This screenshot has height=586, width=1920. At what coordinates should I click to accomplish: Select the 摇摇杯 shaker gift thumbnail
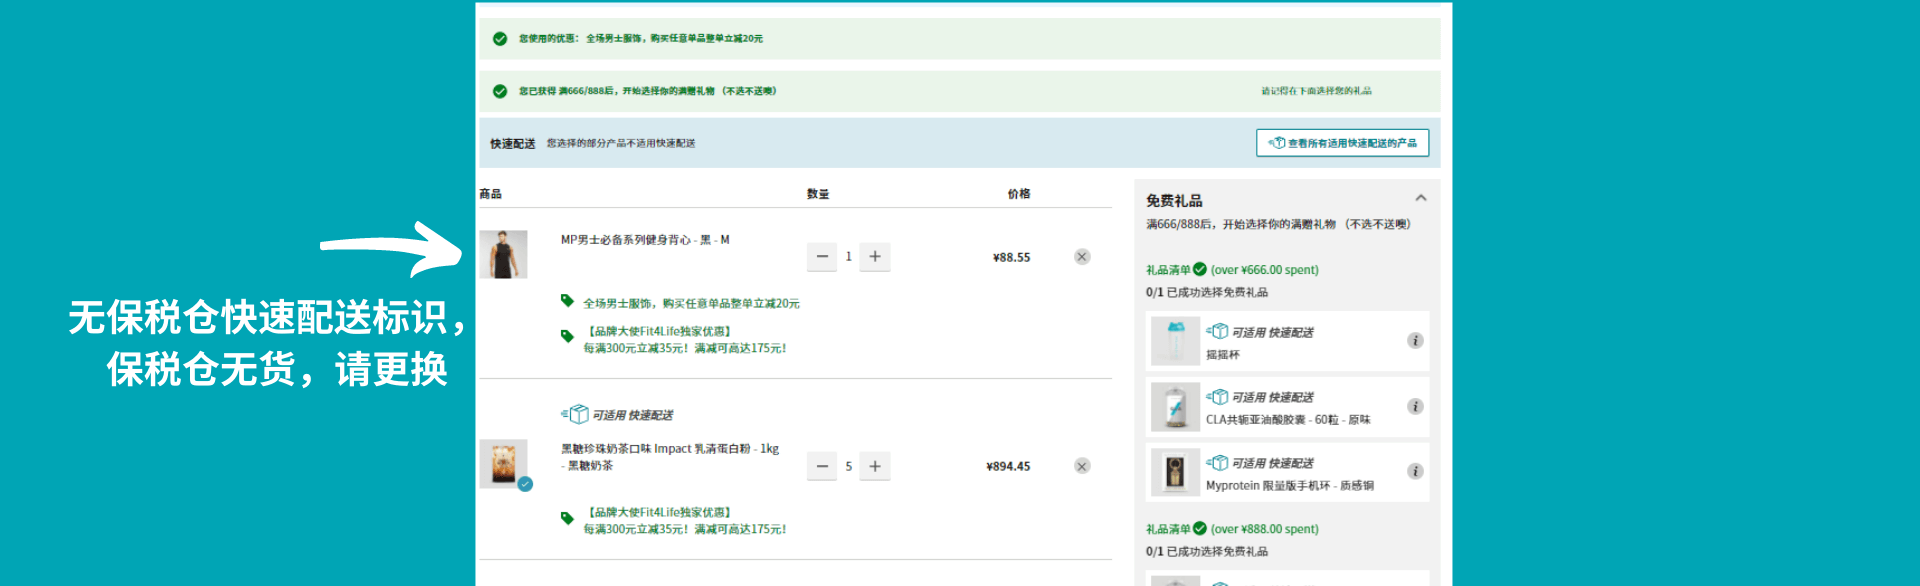click(1175, 341)
